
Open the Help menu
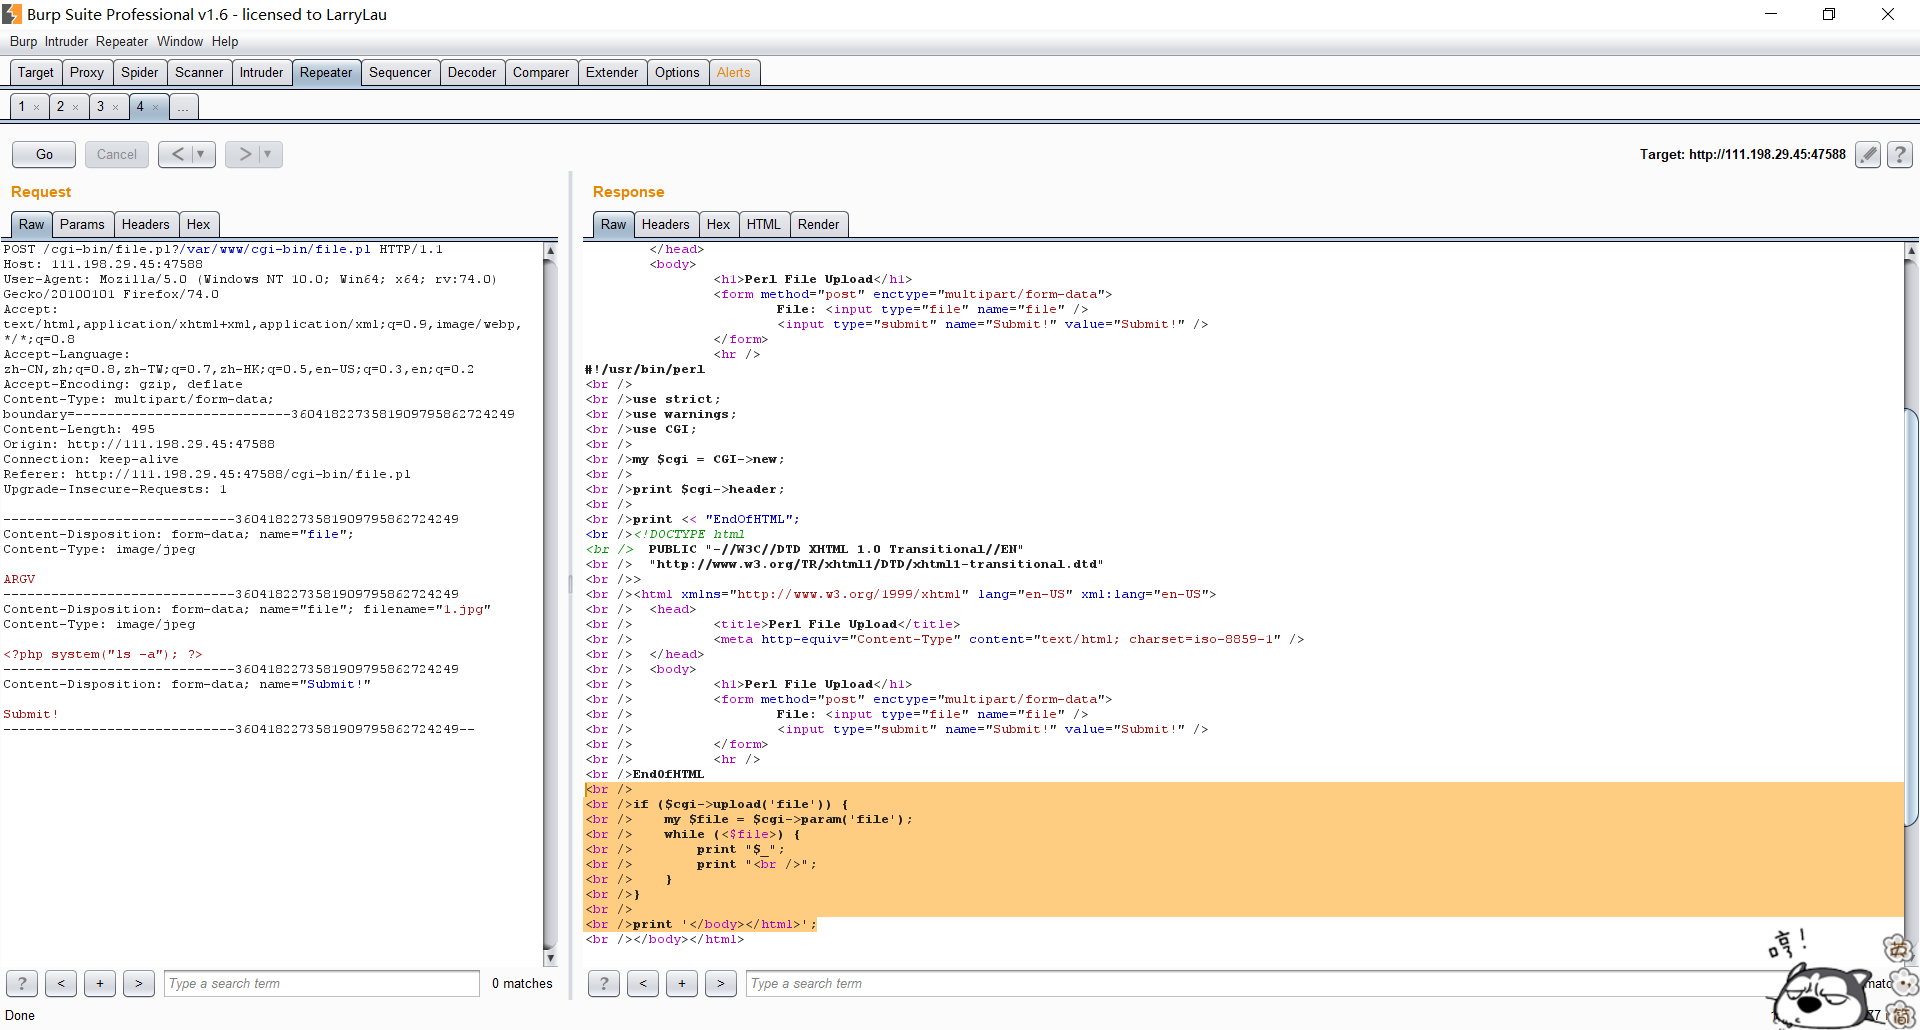(225, 41)
